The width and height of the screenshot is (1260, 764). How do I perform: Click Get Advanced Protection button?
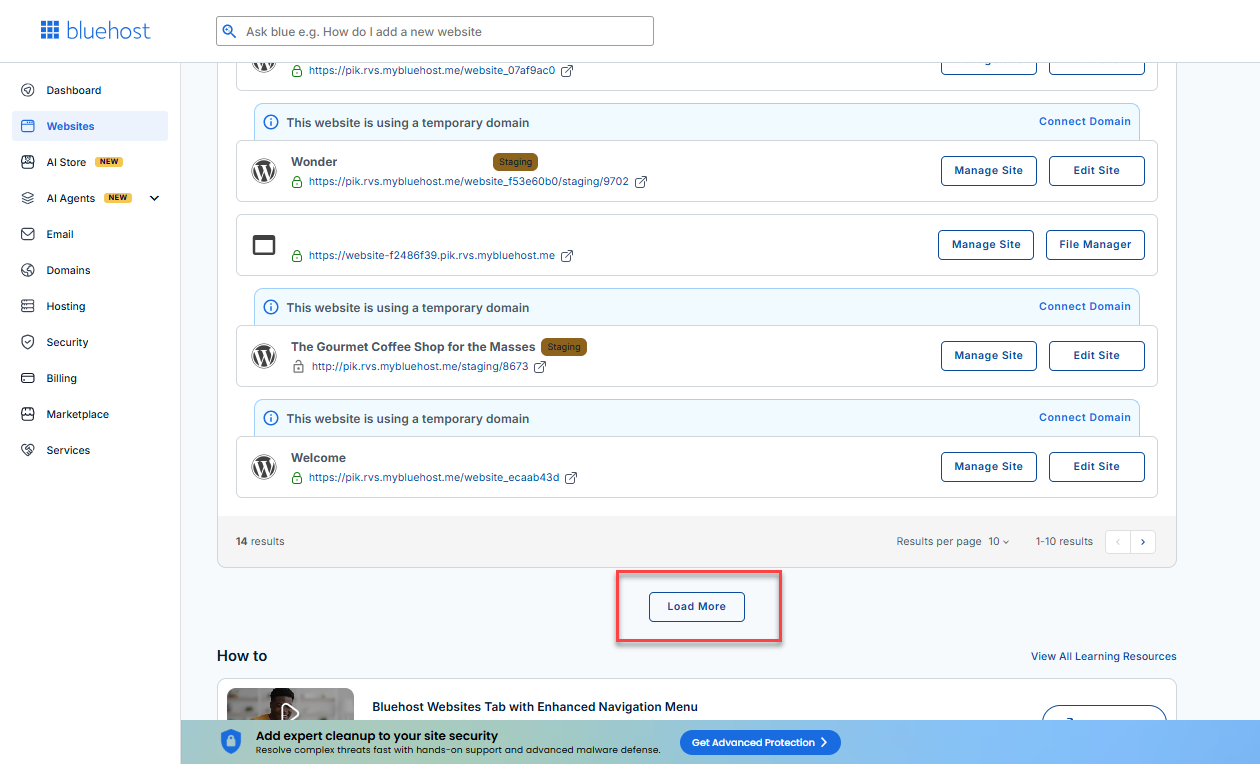(760, 742)
